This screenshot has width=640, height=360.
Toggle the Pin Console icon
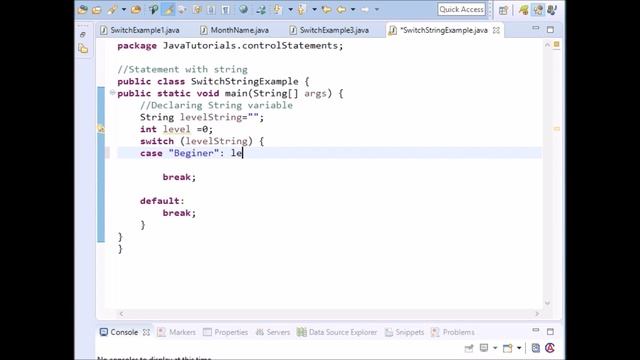pyautogui.click(x=469, y=348)
